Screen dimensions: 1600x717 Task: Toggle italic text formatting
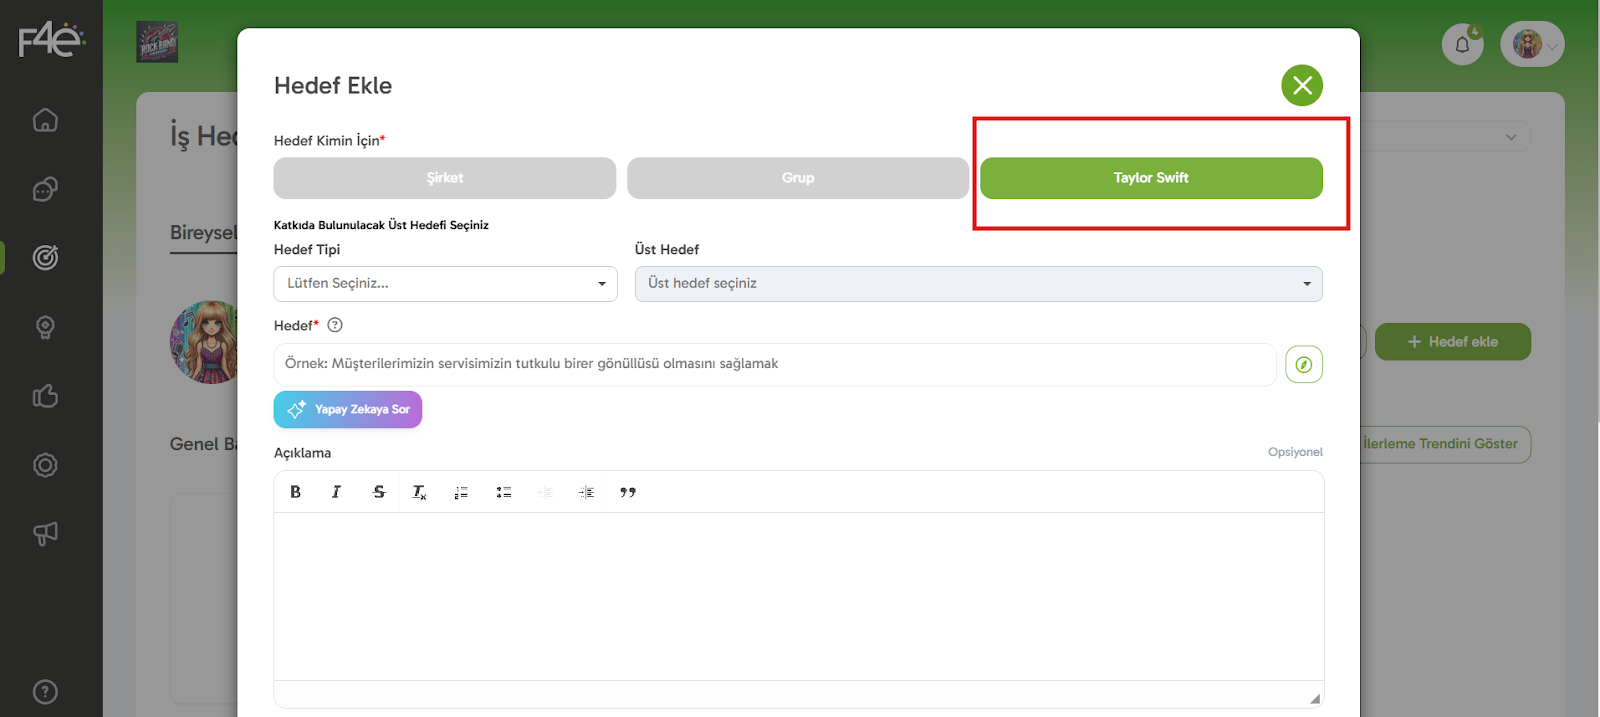(336, 492)
